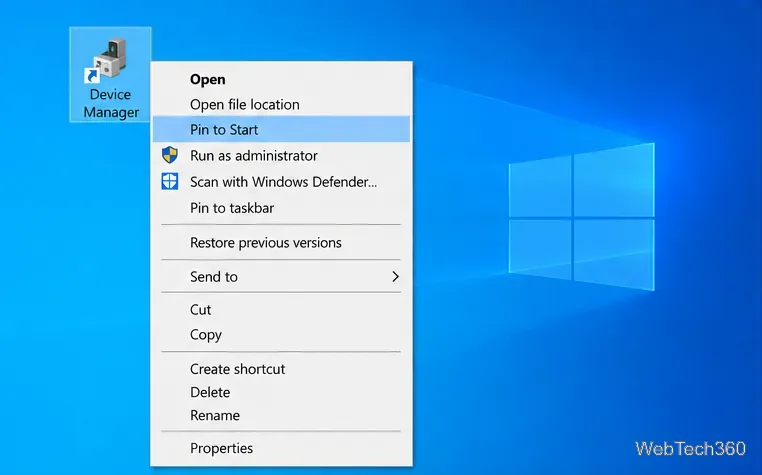Image resolution: width=762 pixels, height=475 pixels.
Task: Choose Open file location
Action: click(281, 105)
